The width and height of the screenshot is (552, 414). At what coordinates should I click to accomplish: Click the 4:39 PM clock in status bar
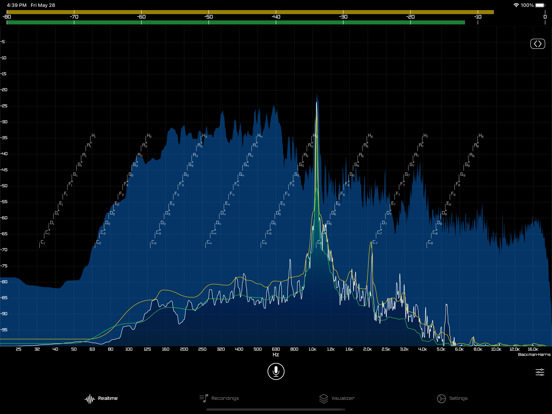pyautogui.click(x=16, y=5)
